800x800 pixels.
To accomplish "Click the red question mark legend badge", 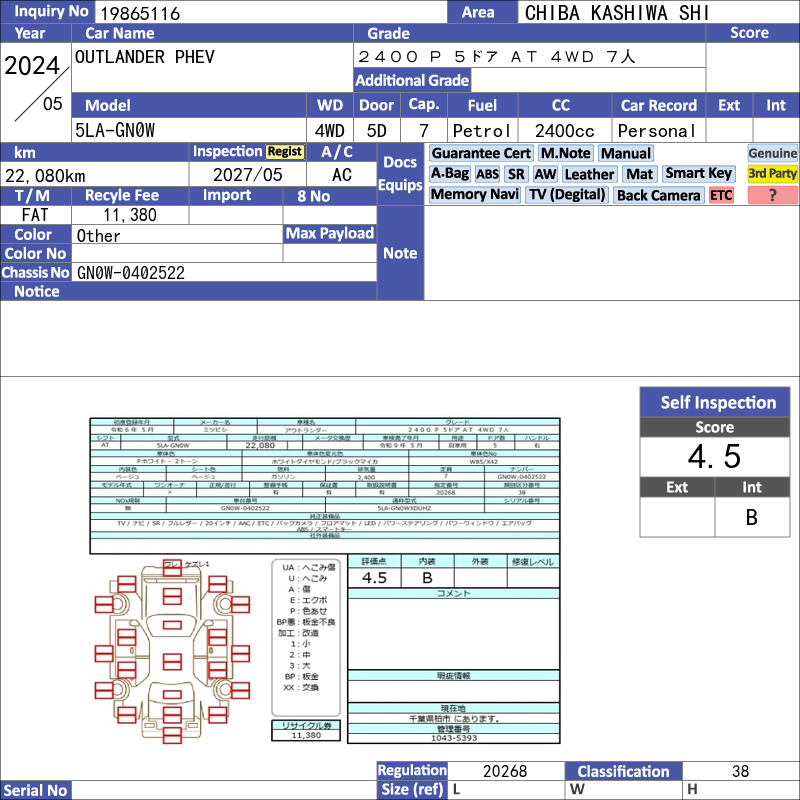I will (x=772, y=195).
